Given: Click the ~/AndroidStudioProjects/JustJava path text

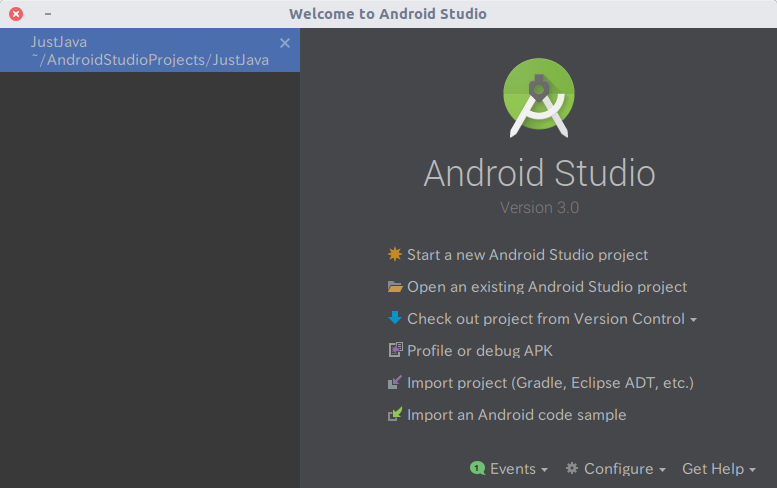Looking at the screenshot, I should coord(150,60).
